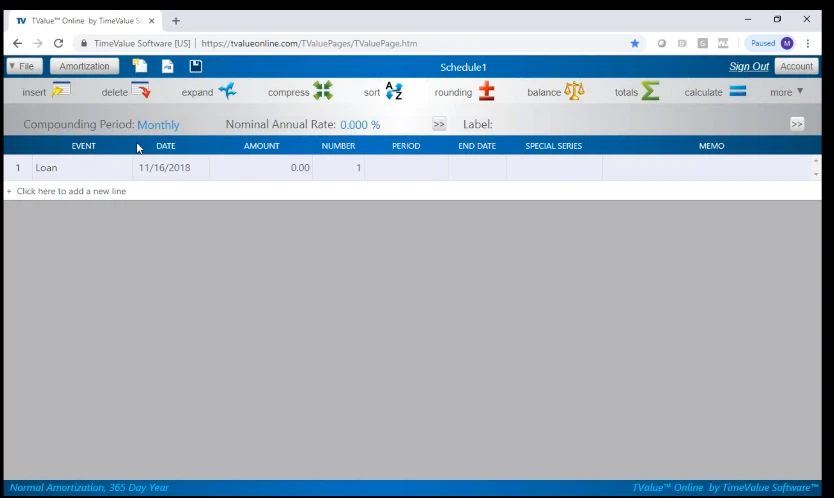Save schedule with floppy disk icon
This screenshot has height=498, width=834.
(x=196, y=67)
